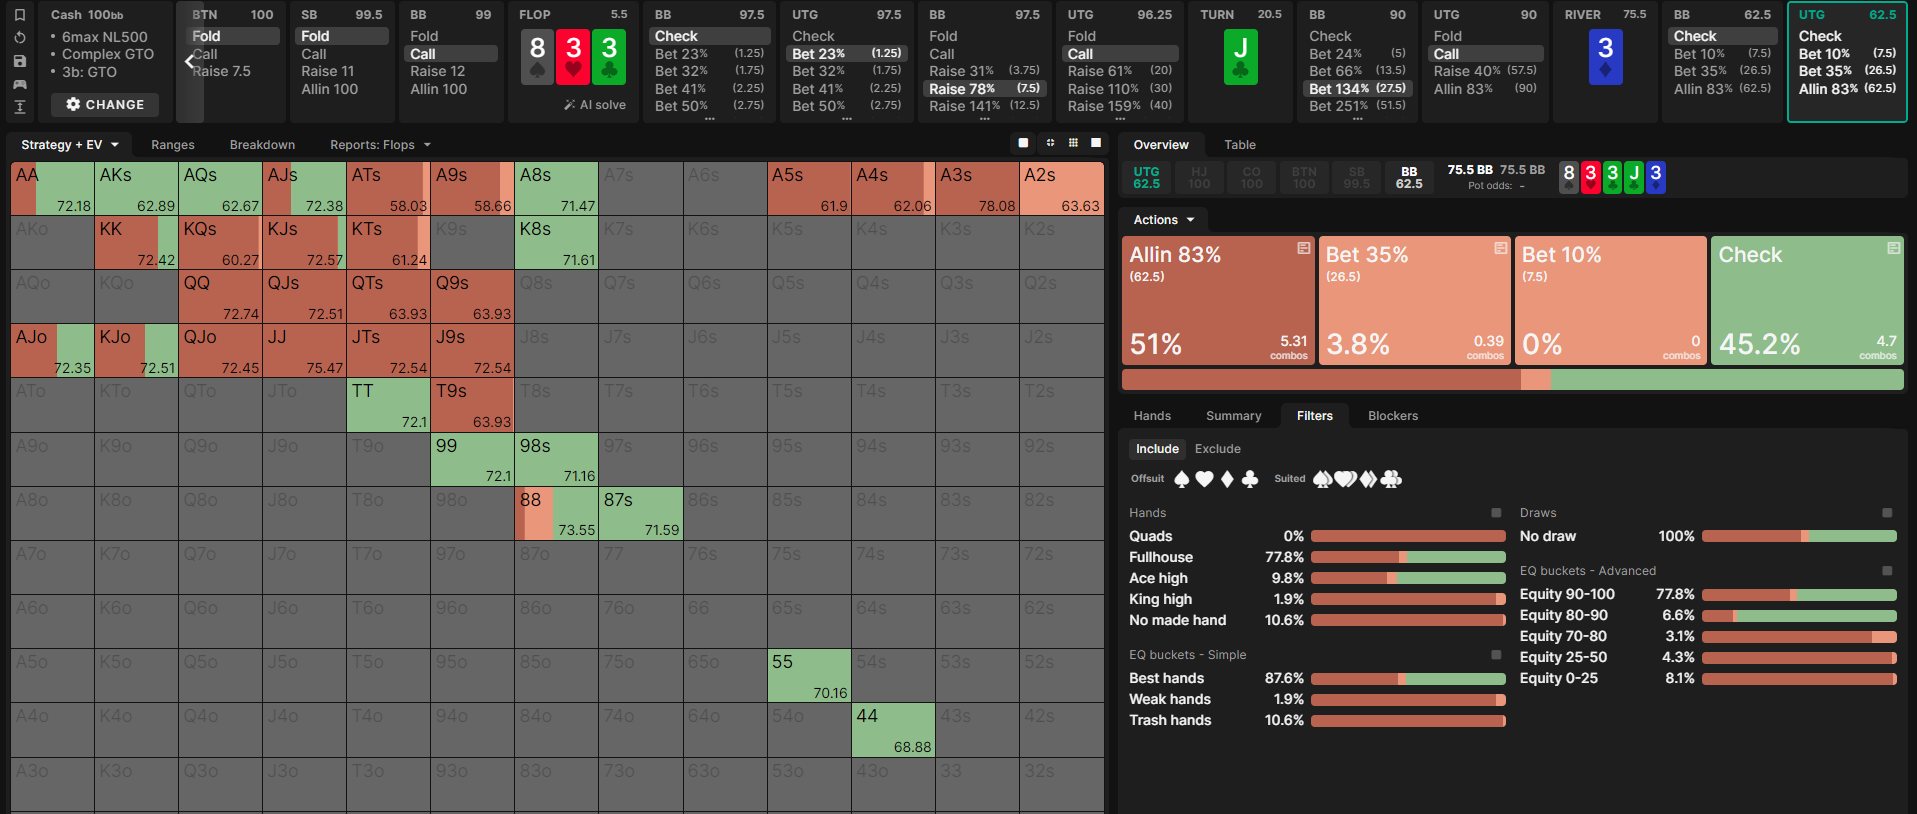Select the suited hearts filter icon
The image size is (1917, 814).
point(1345,479)
